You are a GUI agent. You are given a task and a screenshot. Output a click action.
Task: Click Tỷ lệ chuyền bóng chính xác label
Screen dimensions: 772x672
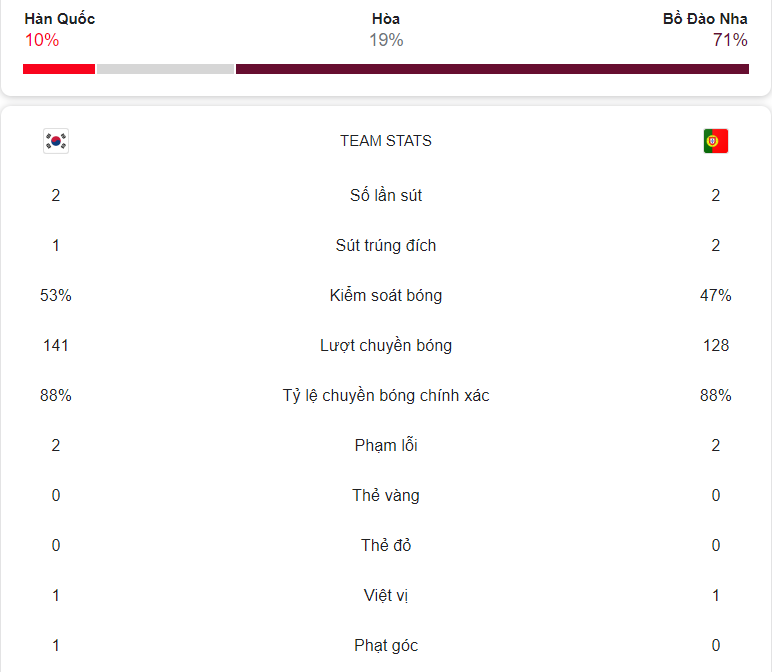click(386, 395)
